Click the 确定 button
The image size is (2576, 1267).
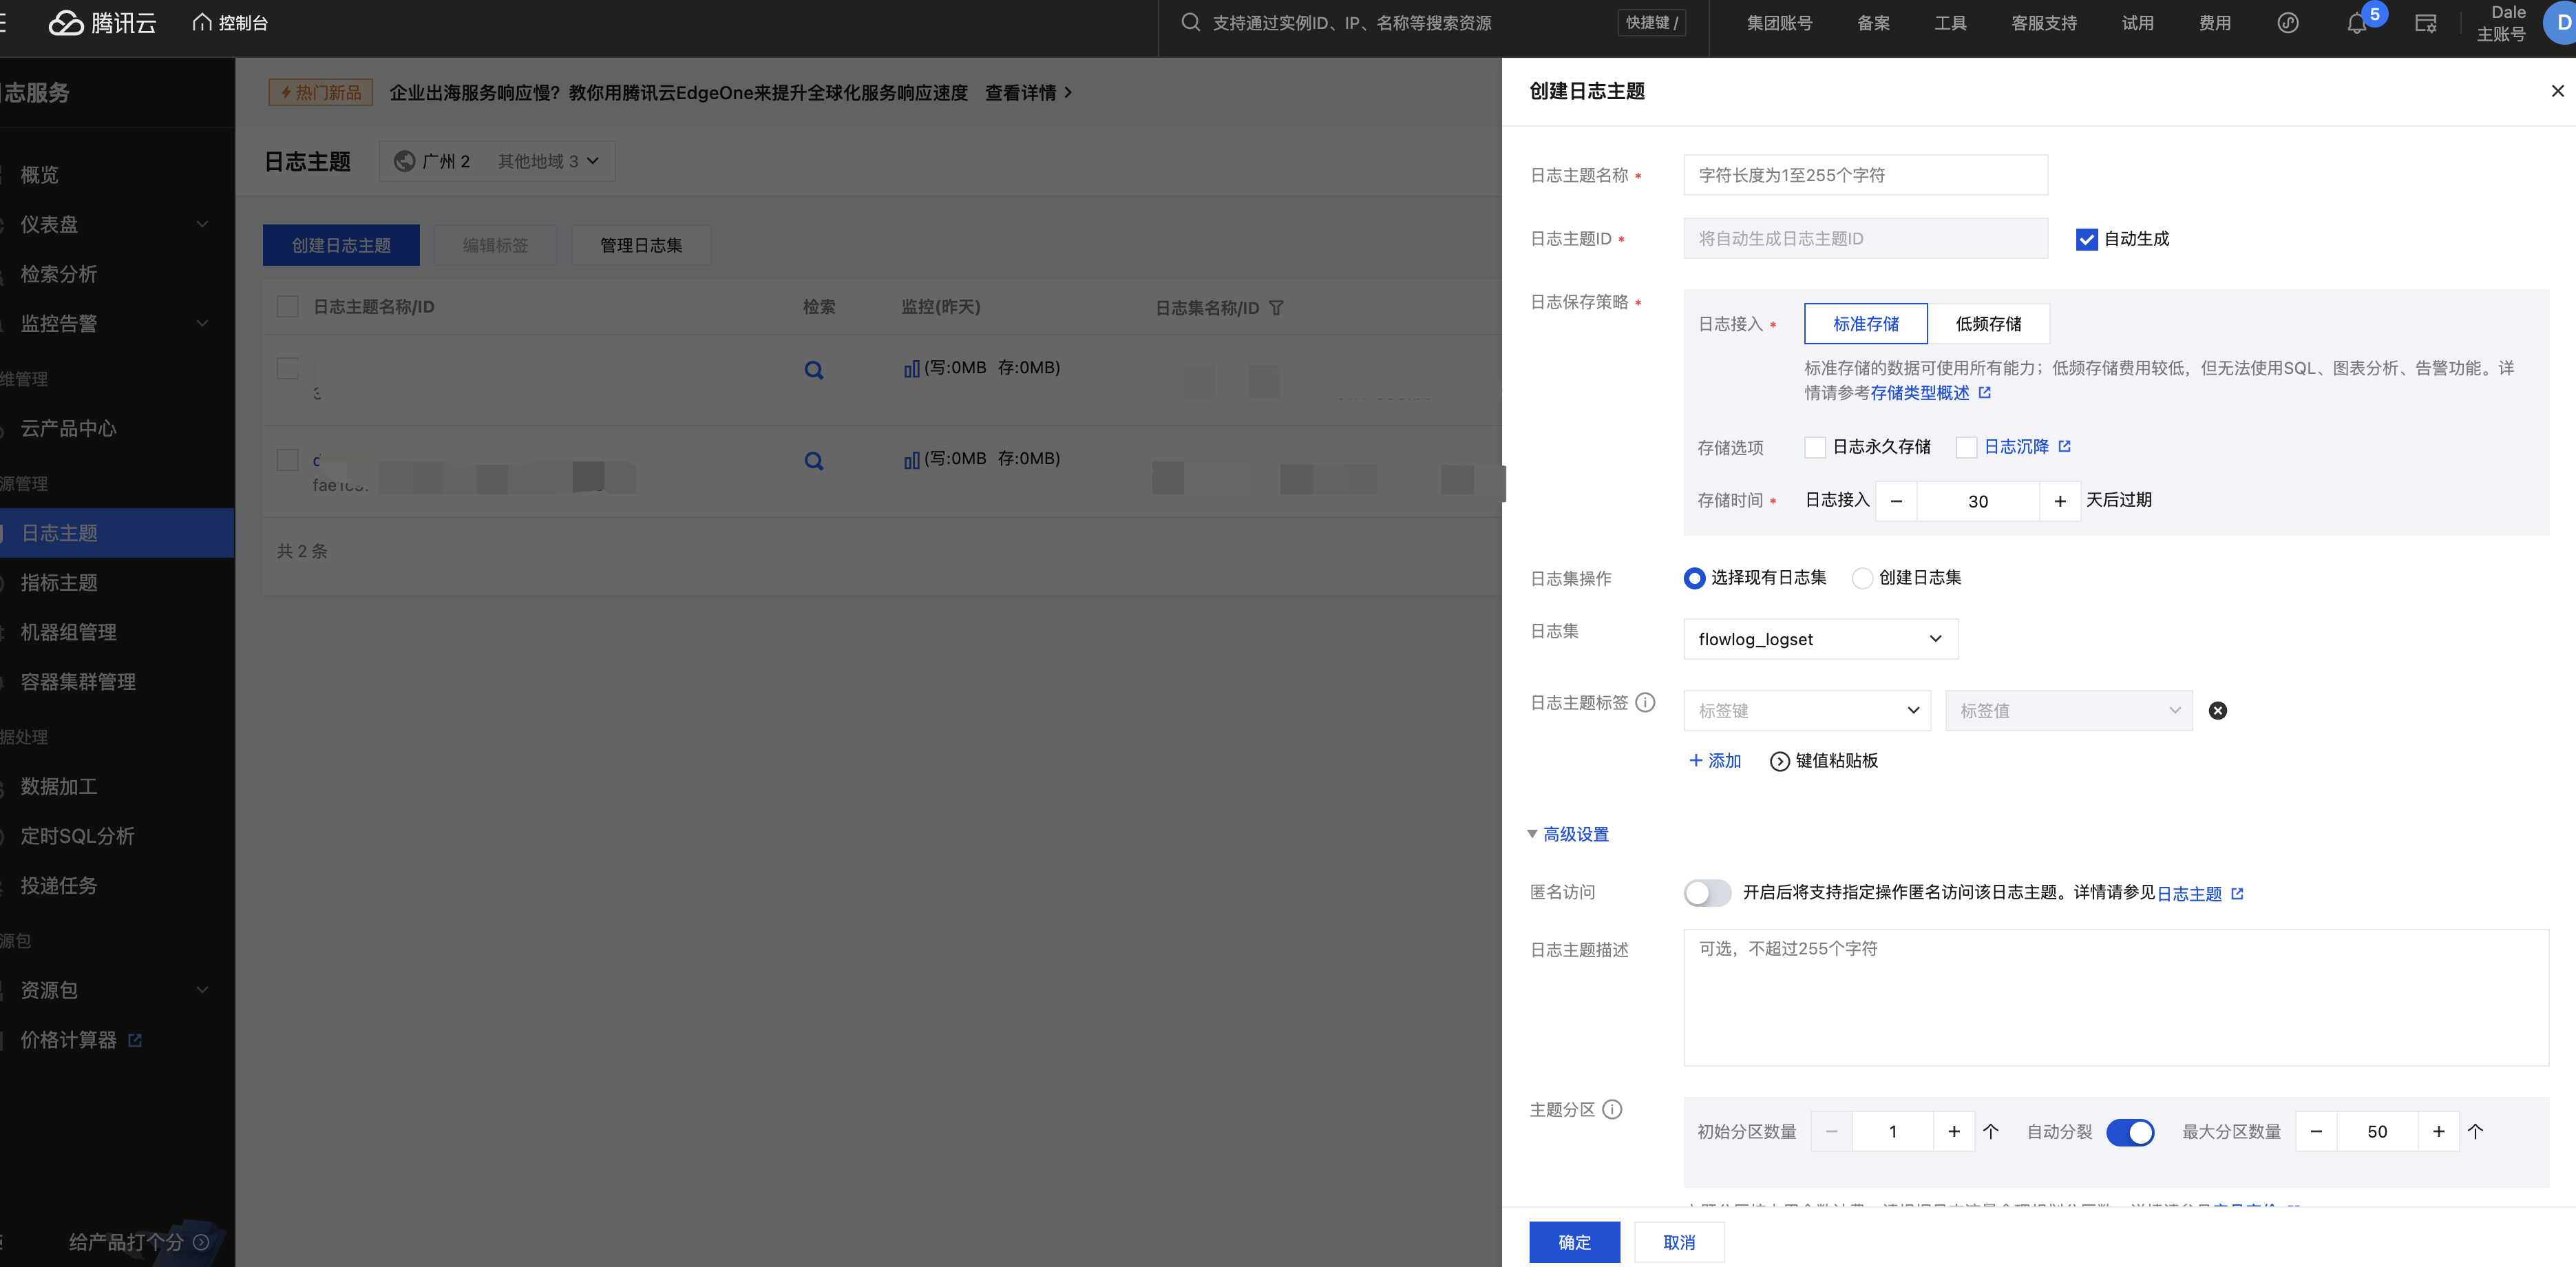1574,1242
